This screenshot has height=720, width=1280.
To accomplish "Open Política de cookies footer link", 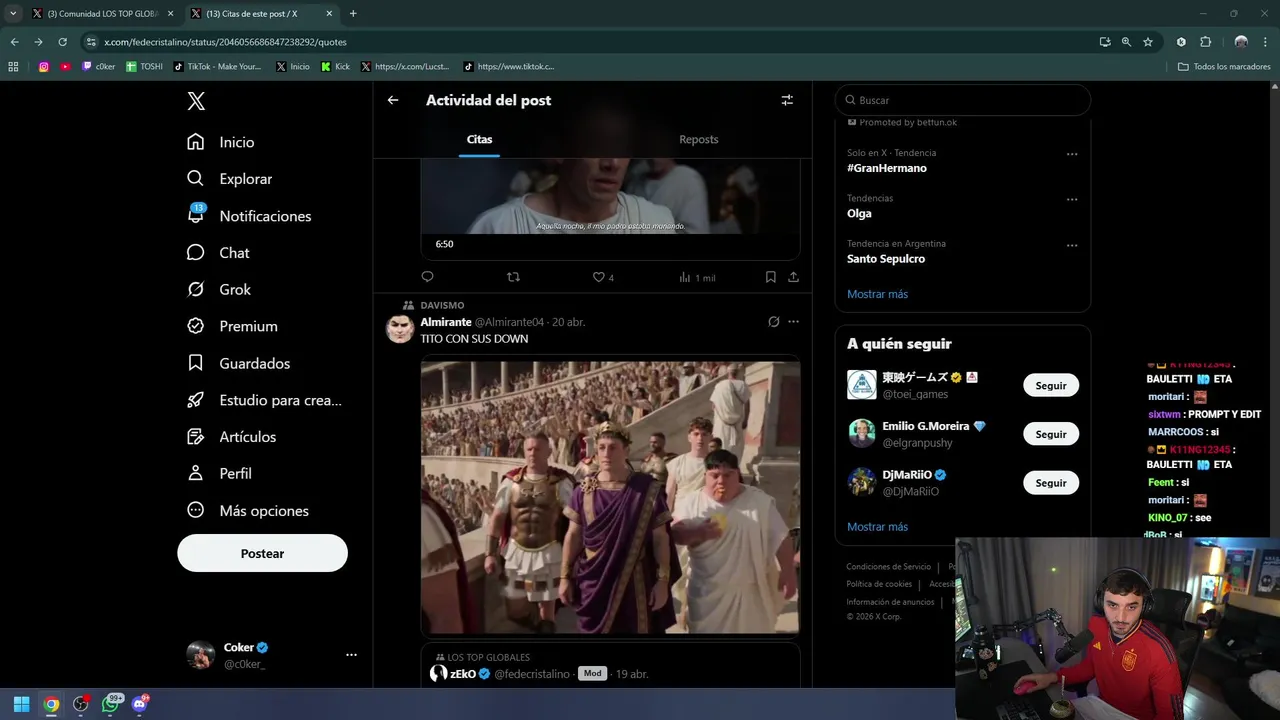I will point(879,584).
